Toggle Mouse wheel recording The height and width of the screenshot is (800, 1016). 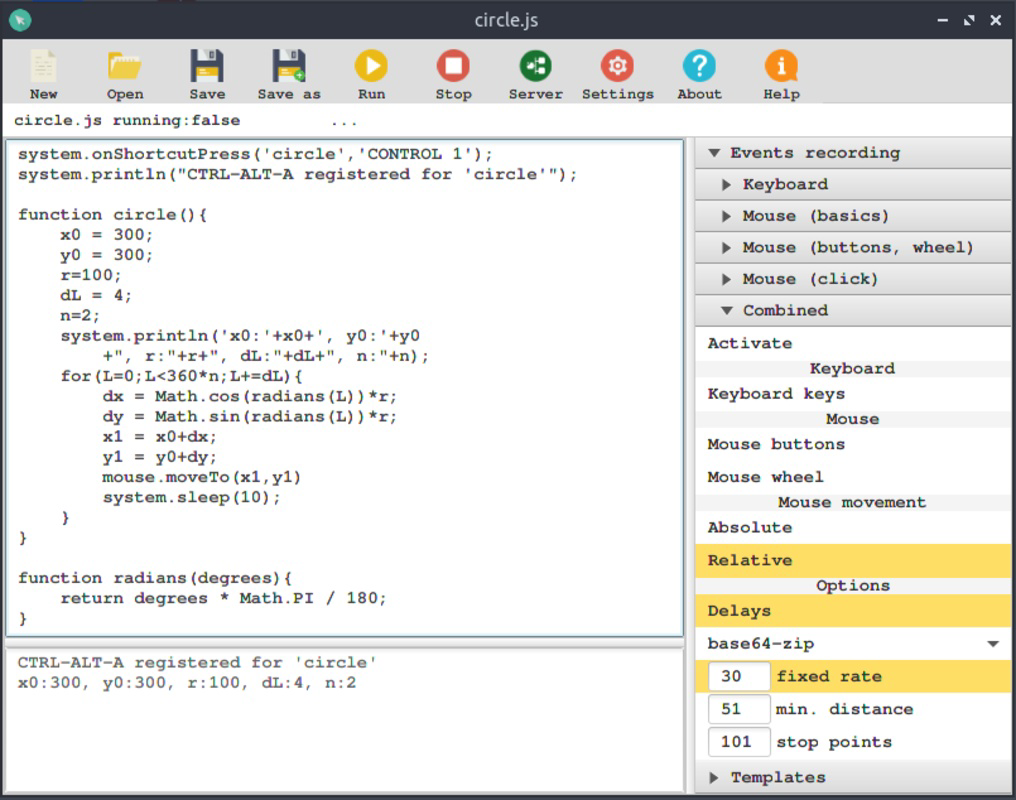(x=852, y=477)
